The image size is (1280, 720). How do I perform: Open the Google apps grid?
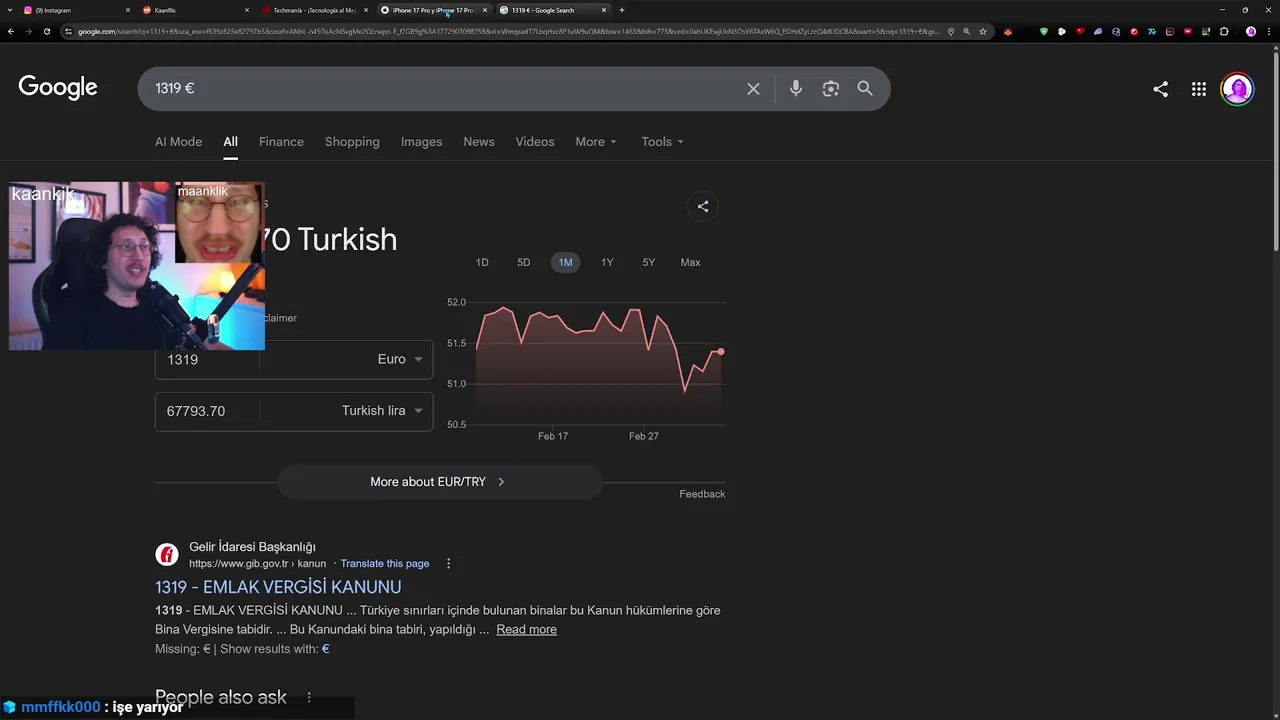tap(1199, 89)
